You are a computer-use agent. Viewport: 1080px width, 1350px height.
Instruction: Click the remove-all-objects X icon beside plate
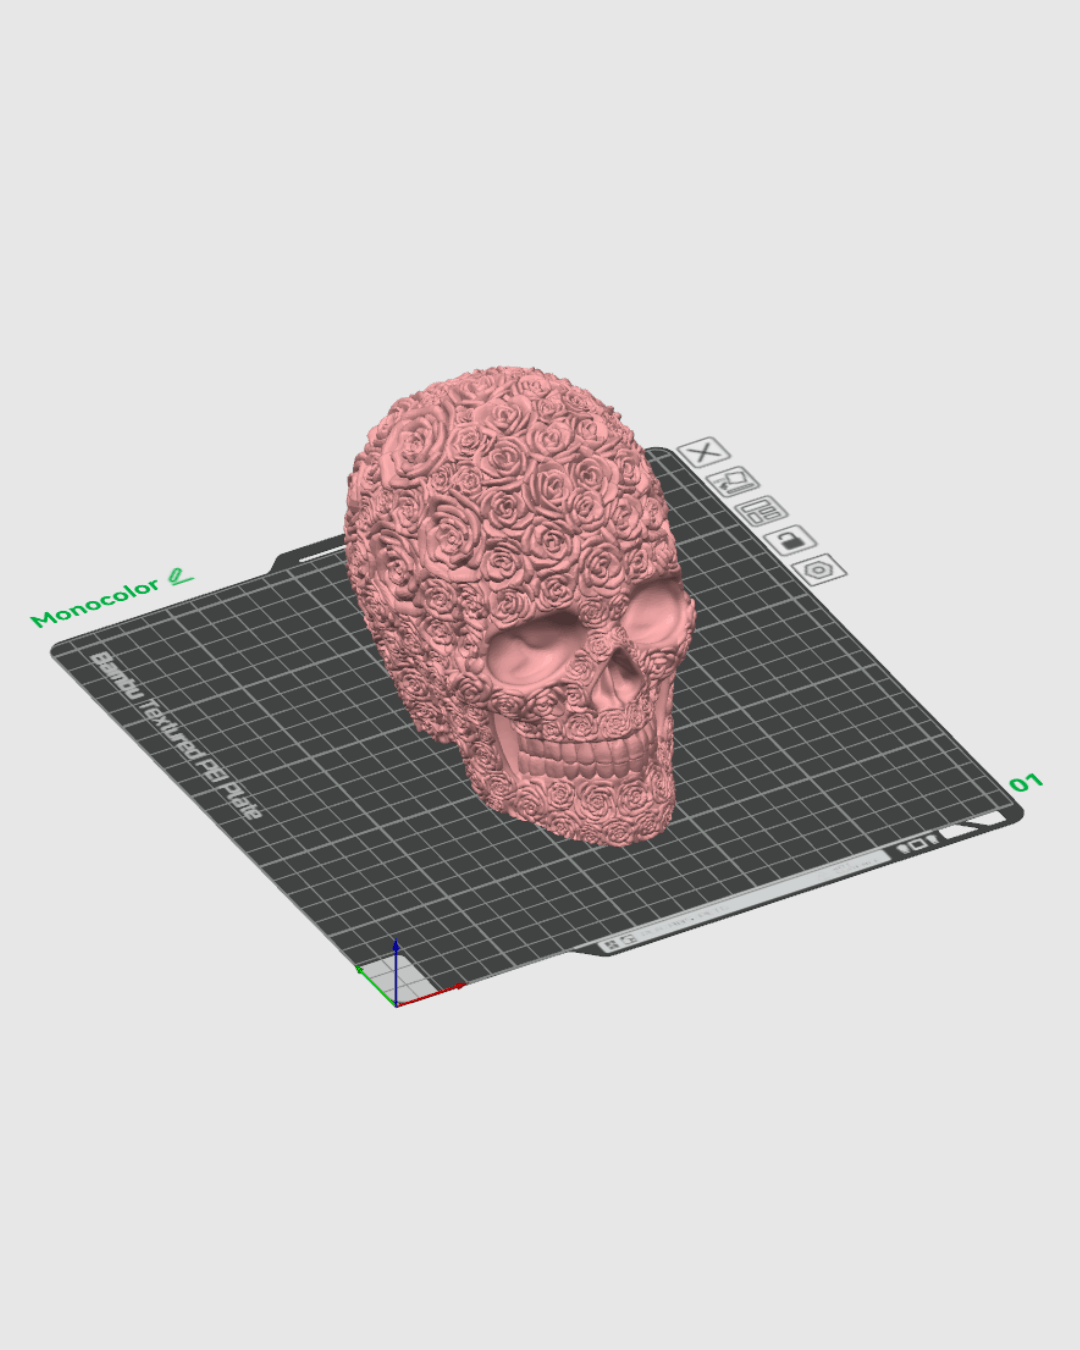pos(704,452)
